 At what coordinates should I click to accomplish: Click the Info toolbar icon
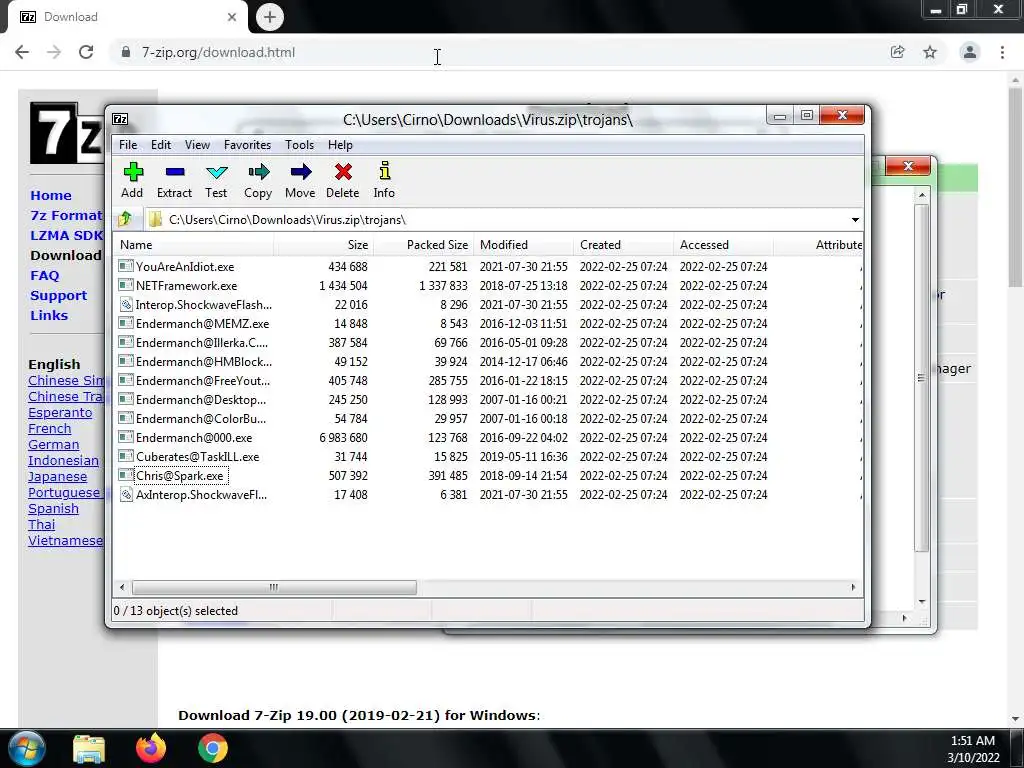385,171
